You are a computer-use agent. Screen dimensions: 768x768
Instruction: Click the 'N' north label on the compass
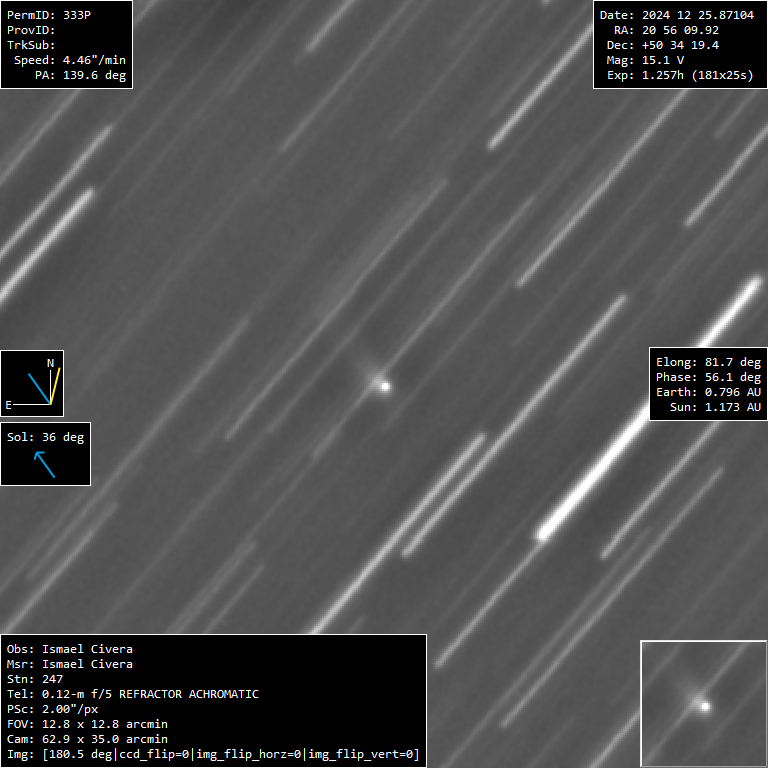pyautogui.click(x=50, y=363)
